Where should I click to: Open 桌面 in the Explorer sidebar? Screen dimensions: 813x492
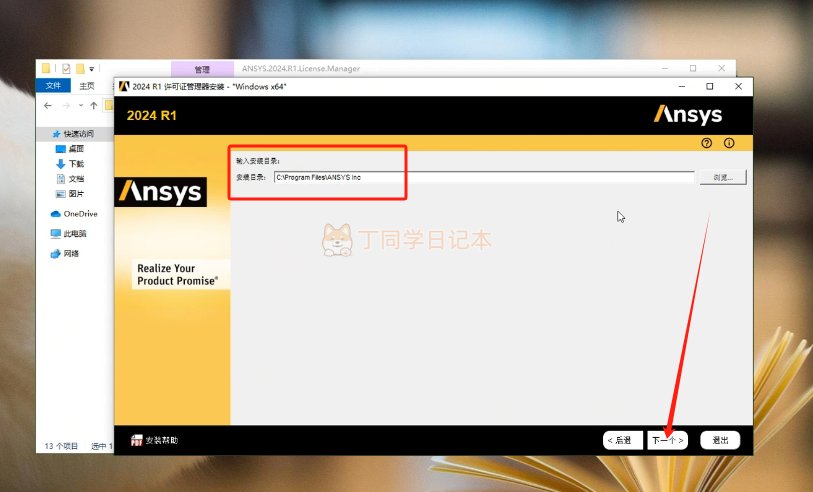tap(69, 149)
